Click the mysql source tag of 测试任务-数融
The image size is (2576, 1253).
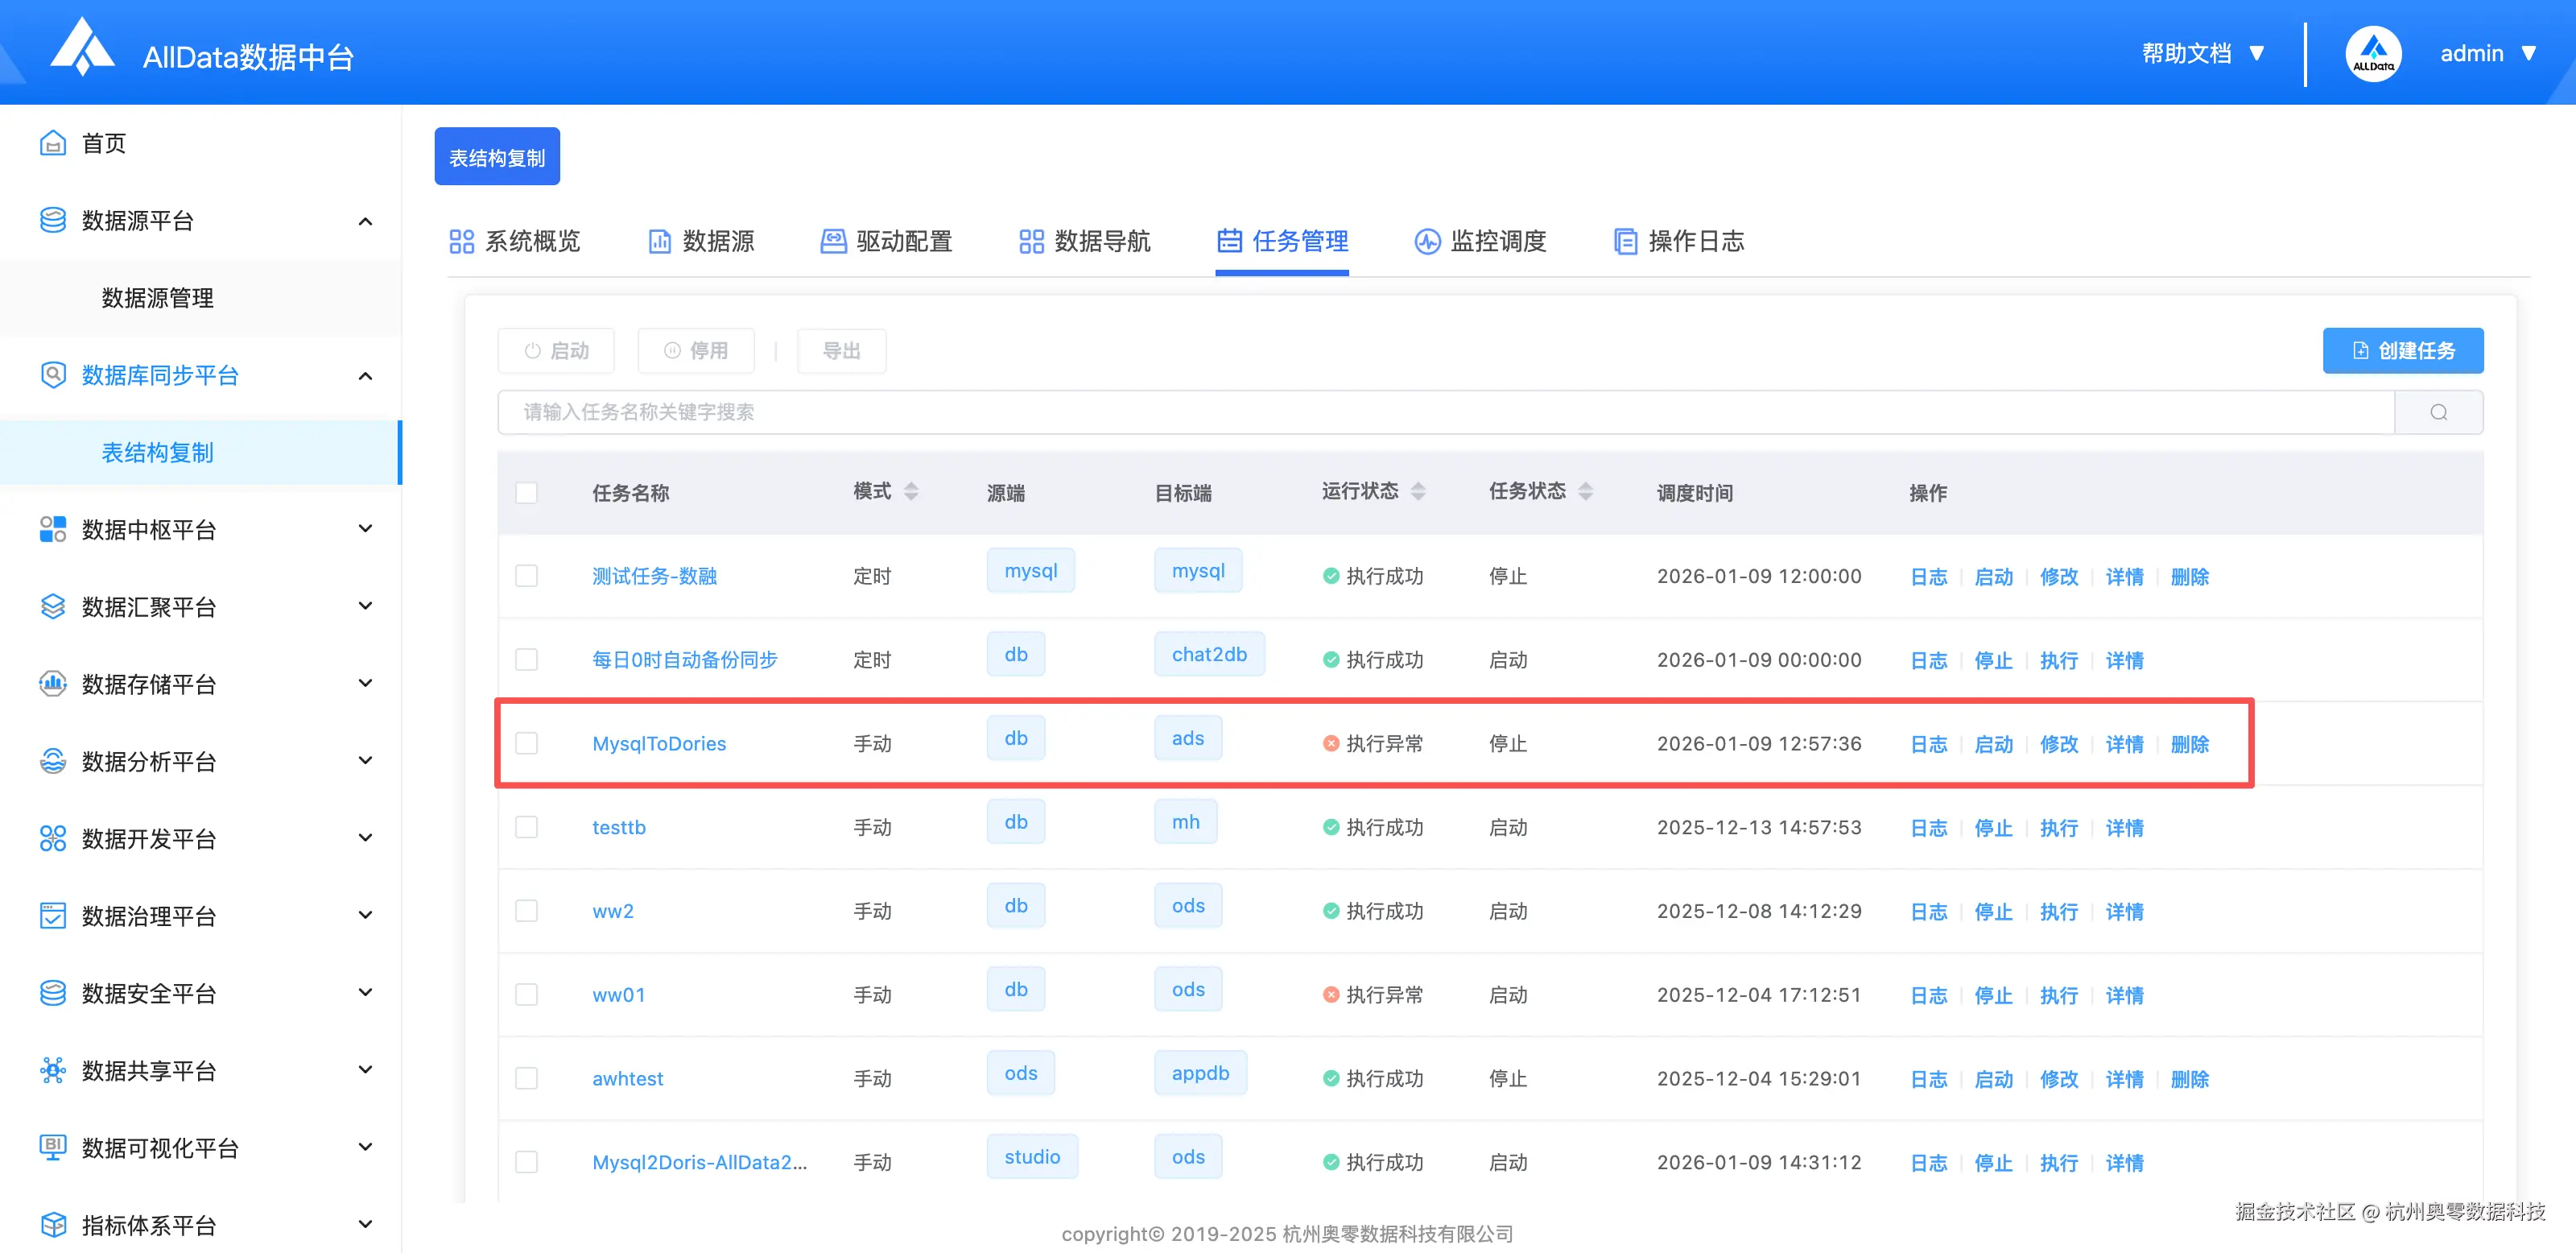pyautogui.click(x=1031, y=570)
